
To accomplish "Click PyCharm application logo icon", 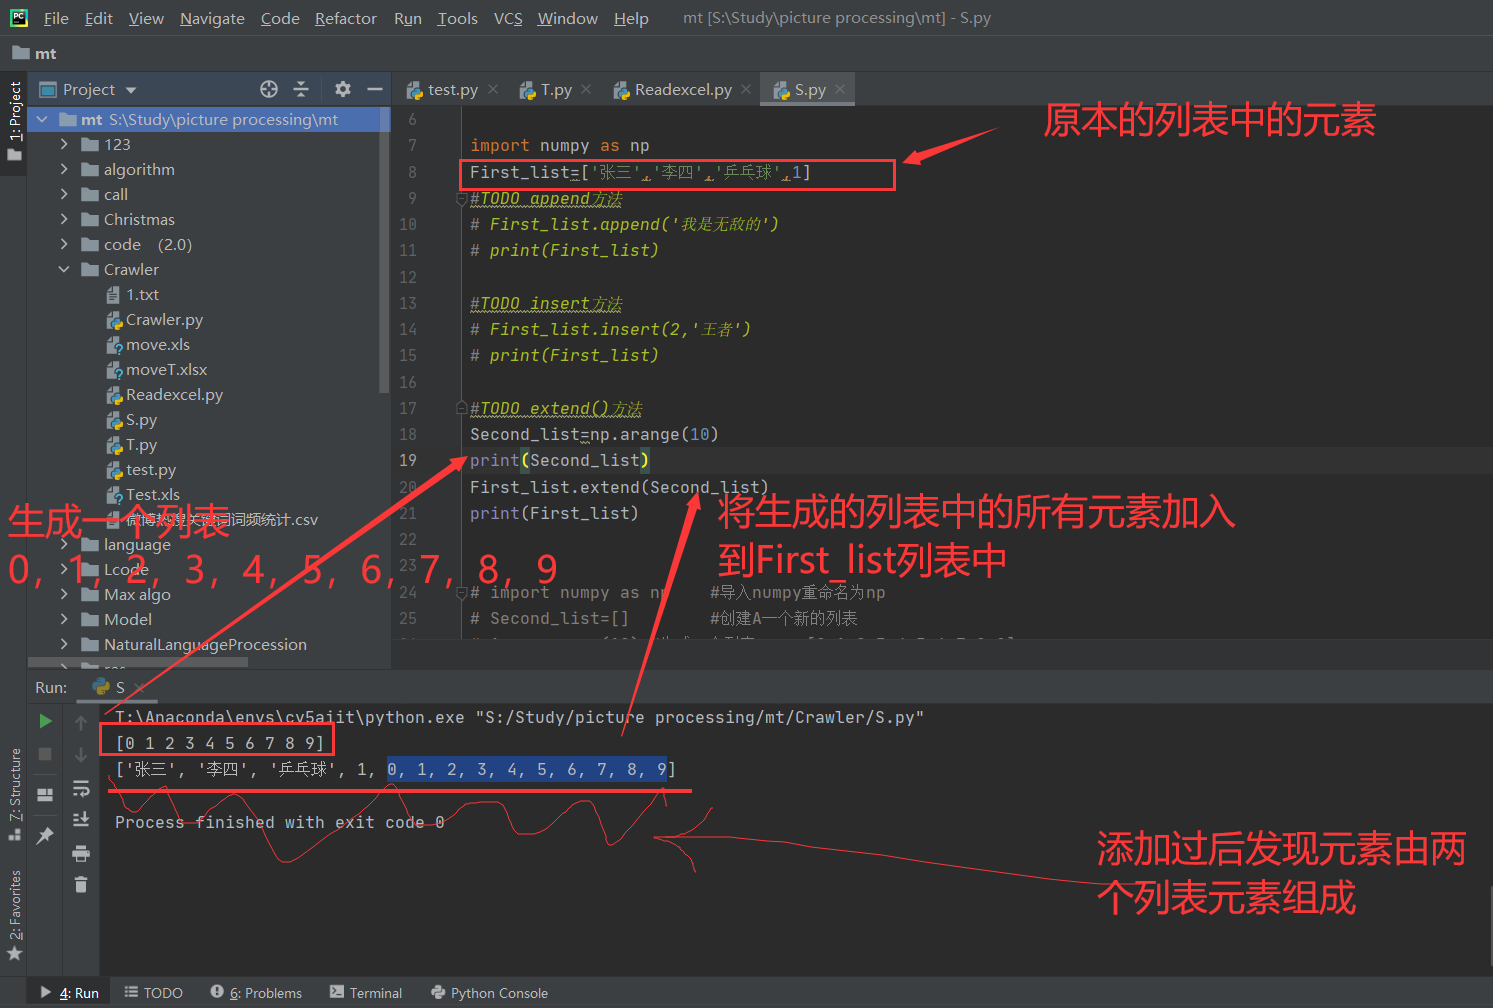I will click(x=18, y=17).
